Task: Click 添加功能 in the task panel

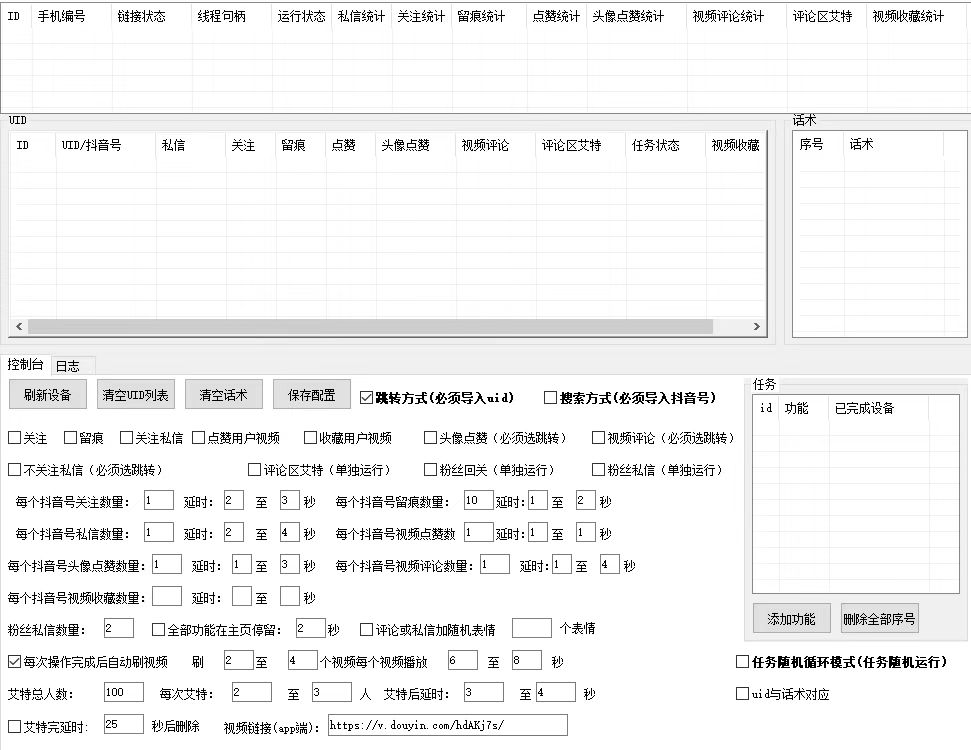Action: [790, 618]
